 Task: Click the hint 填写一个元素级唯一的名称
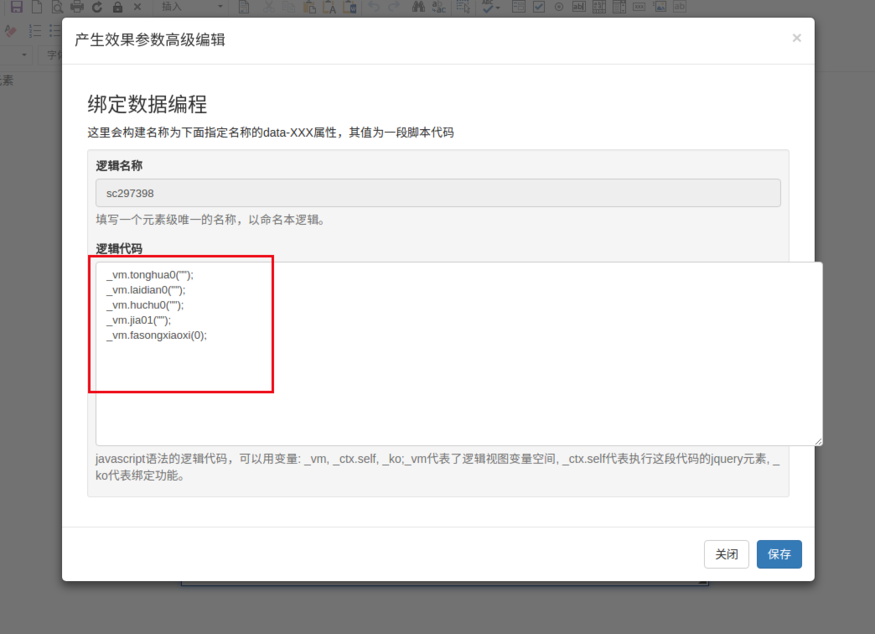point(210,219)
